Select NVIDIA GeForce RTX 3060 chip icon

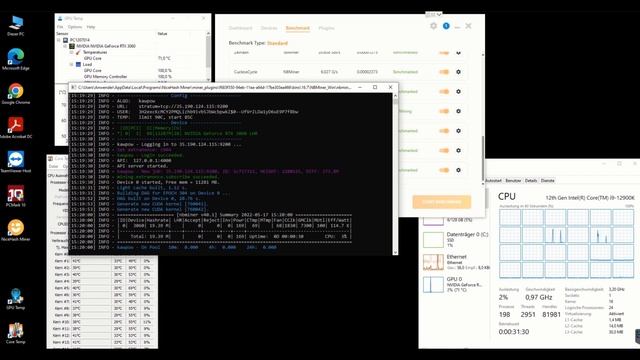pyautogui.click(x=72, y=46)
